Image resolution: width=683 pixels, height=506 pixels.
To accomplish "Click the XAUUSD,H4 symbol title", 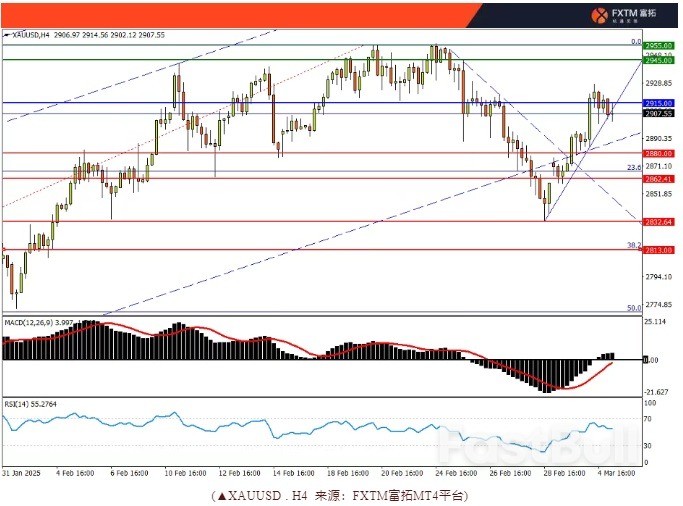I will 38,35.
